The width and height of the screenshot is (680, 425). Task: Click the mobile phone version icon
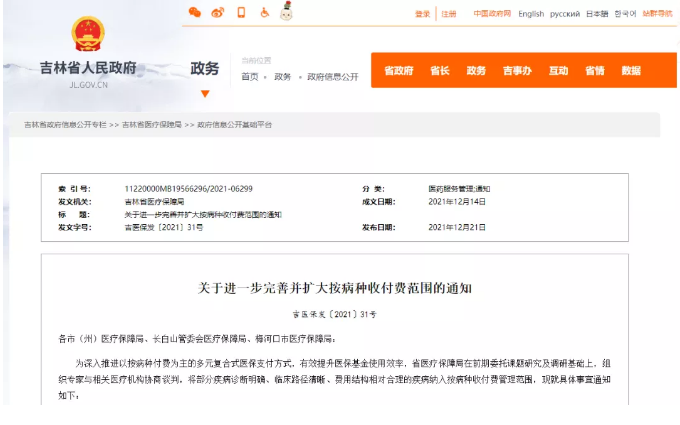click(241, 13)
